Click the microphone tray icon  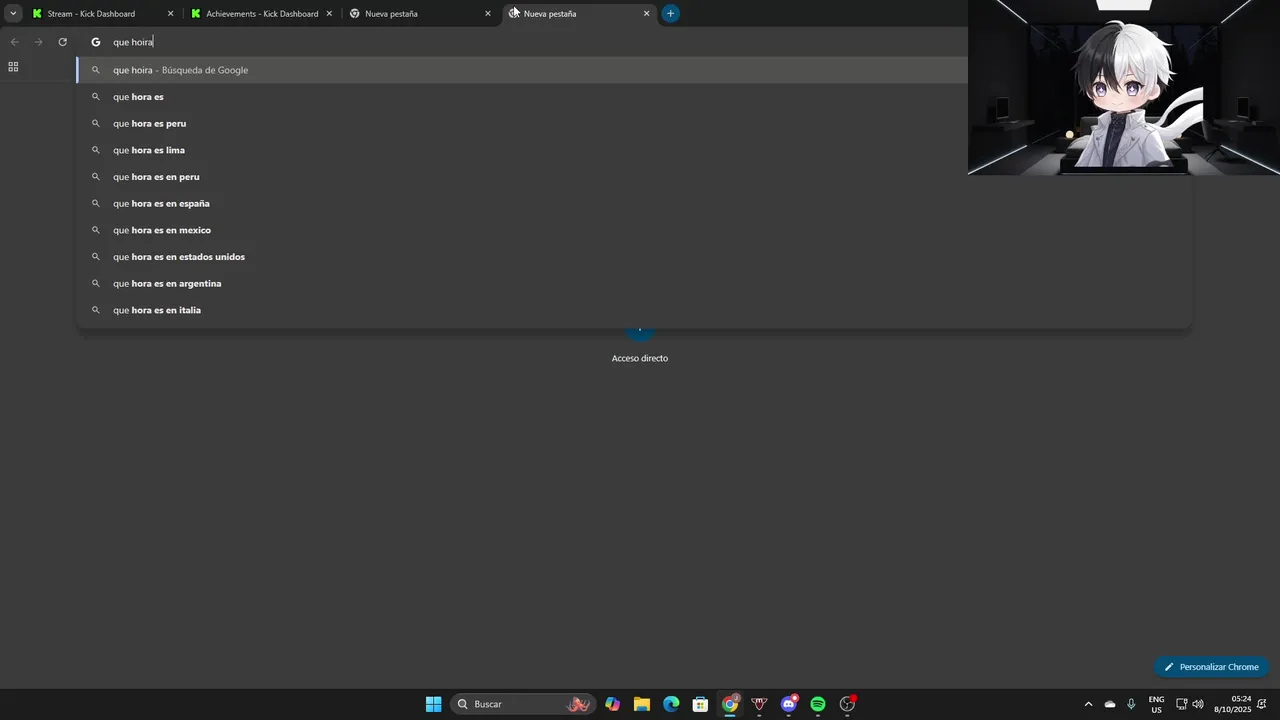click(1131, 704)
